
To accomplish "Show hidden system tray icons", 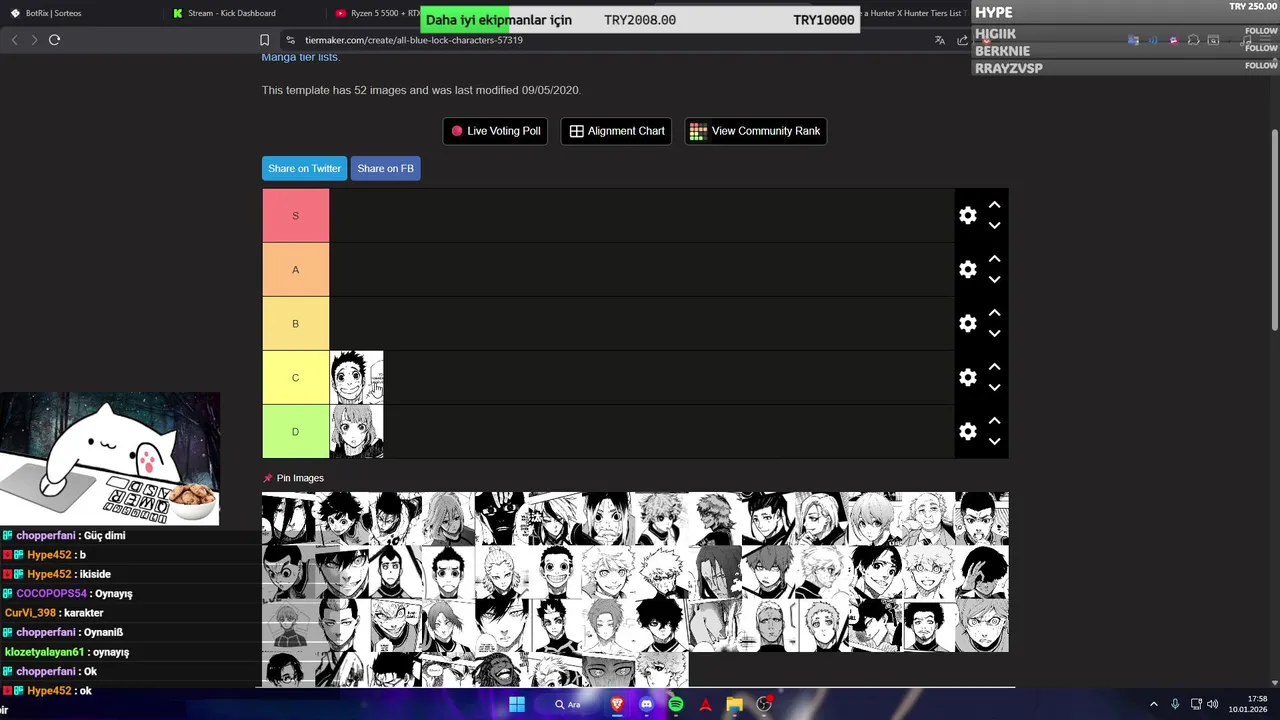I will pyautogui.click(x=1153, y=704).
